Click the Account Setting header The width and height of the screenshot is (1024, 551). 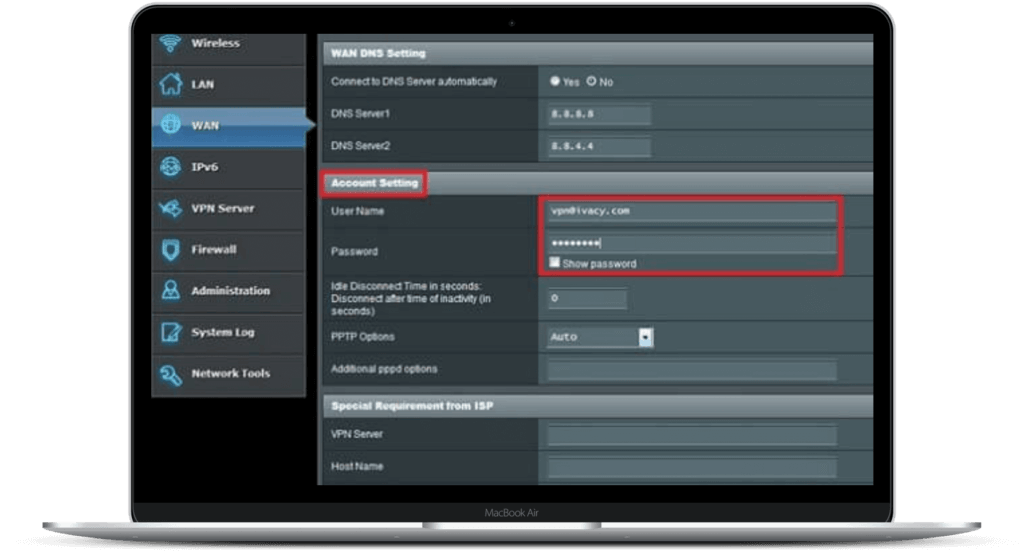598,183
